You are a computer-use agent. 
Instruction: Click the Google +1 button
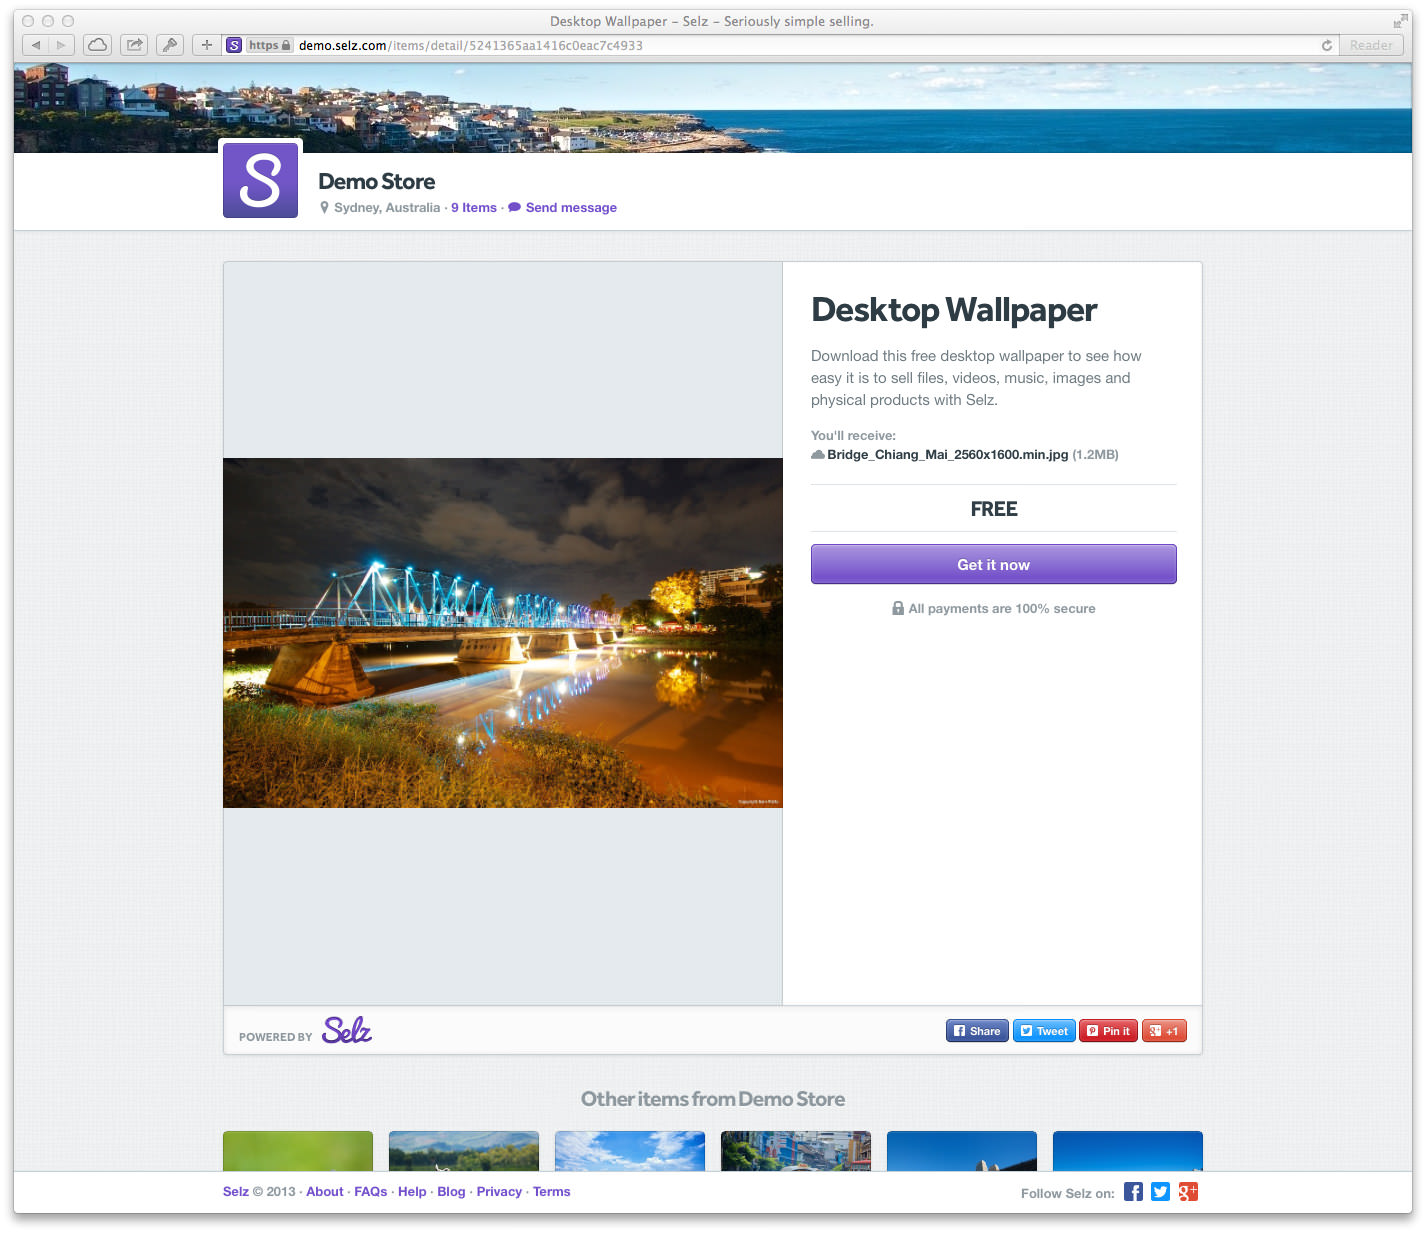point(1164,1031)
